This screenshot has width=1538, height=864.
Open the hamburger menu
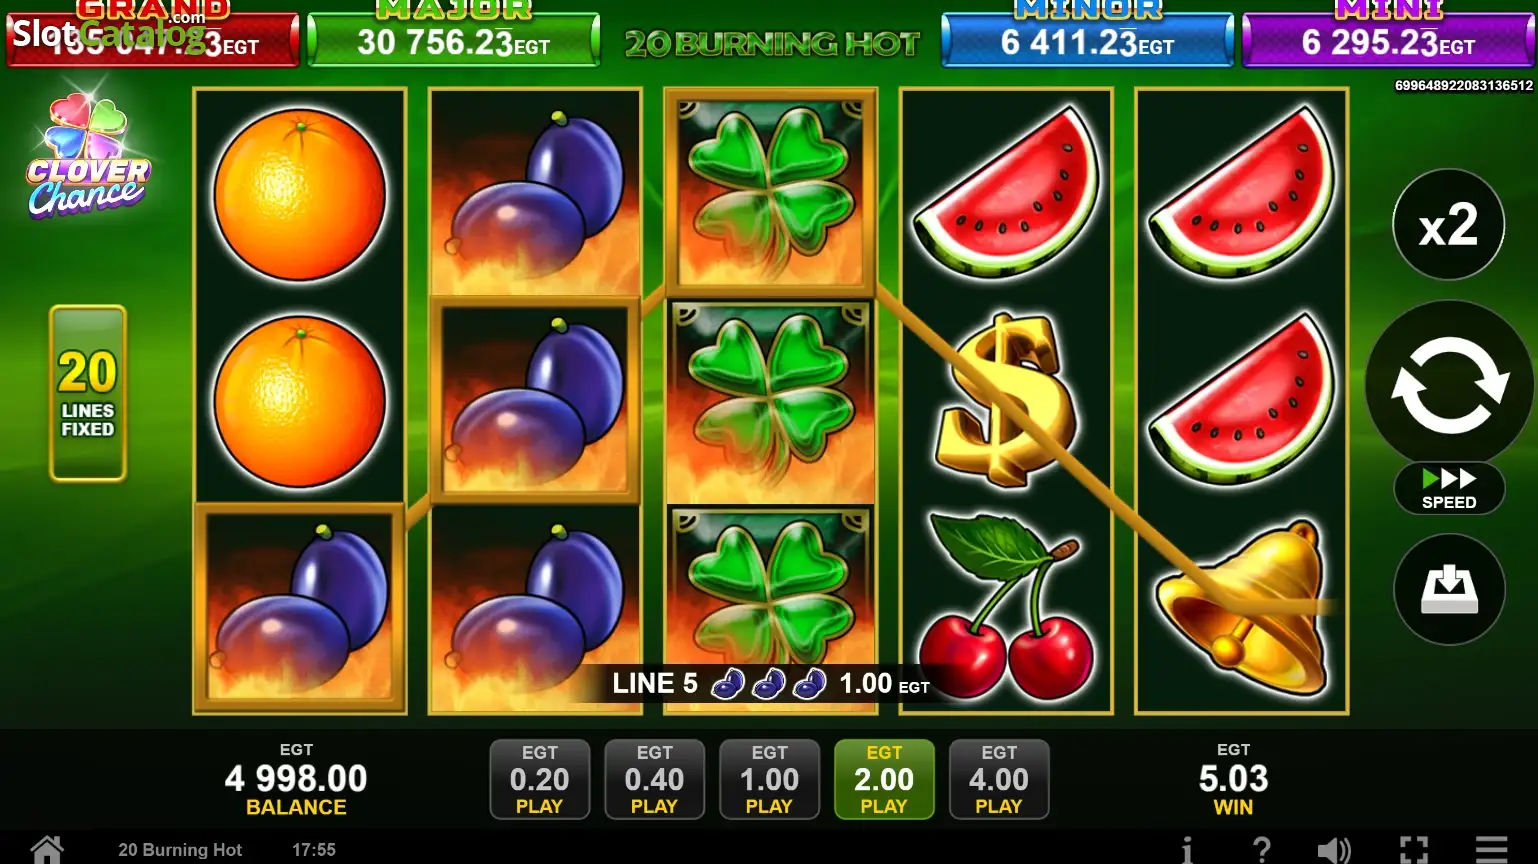click(x=1491, y=850)
